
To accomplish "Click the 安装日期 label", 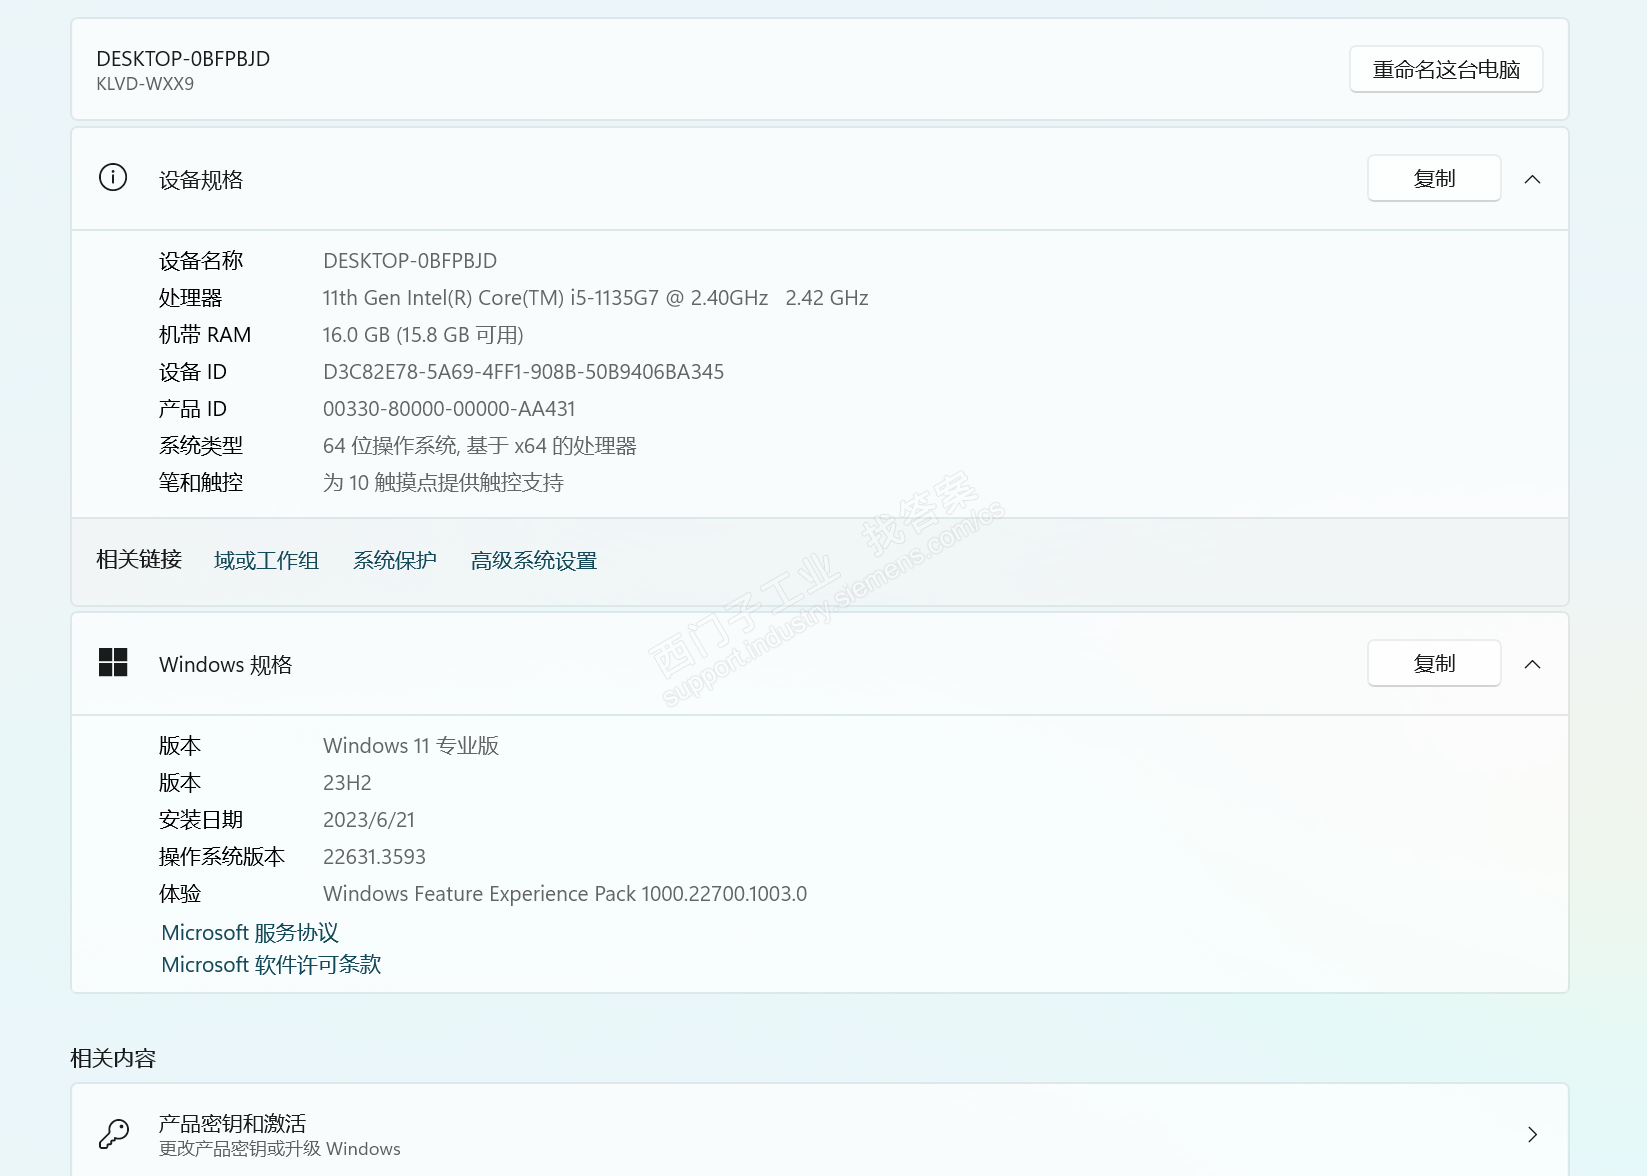I will coord(201,820).
